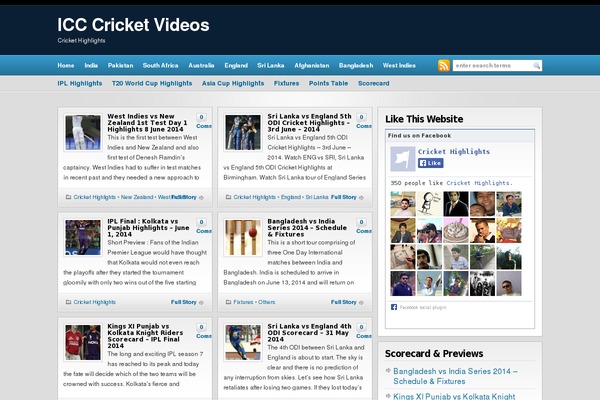The image size is (600, 400).
Task: Click Kings XI Punjab jerseys thumbnail
Action: (x=83, y=342)
